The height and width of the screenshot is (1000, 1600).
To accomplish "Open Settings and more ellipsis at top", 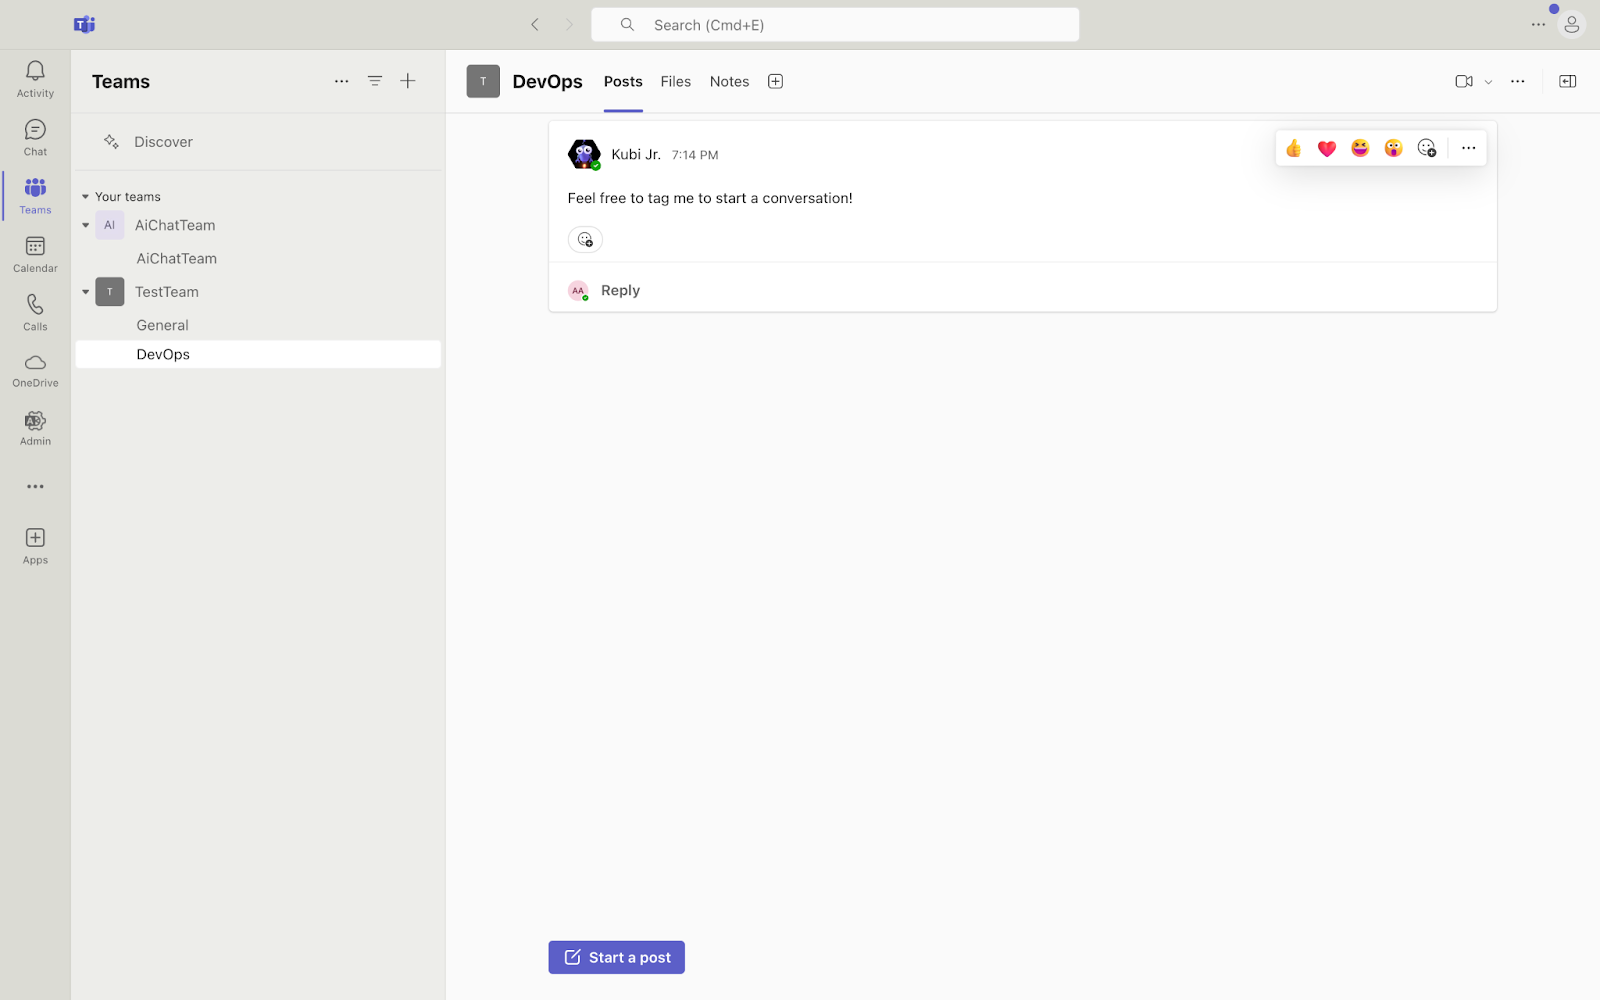I will click(1538, 24).
